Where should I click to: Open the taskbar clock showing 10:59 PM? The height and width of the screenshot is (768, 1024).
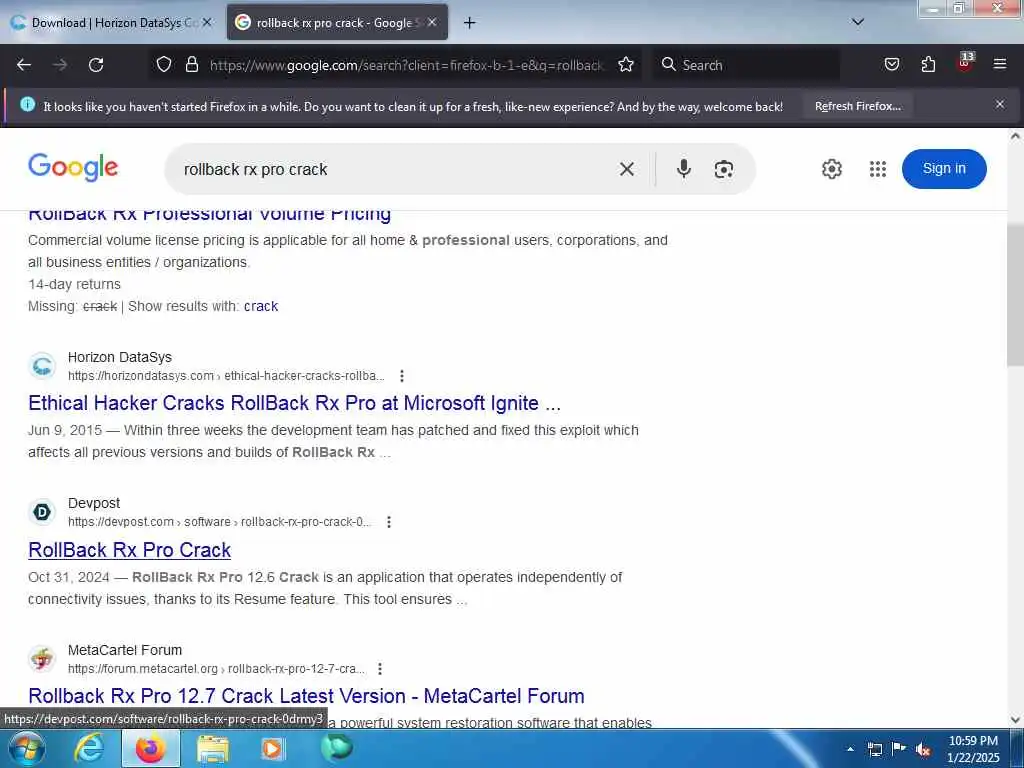pos(973,749)
